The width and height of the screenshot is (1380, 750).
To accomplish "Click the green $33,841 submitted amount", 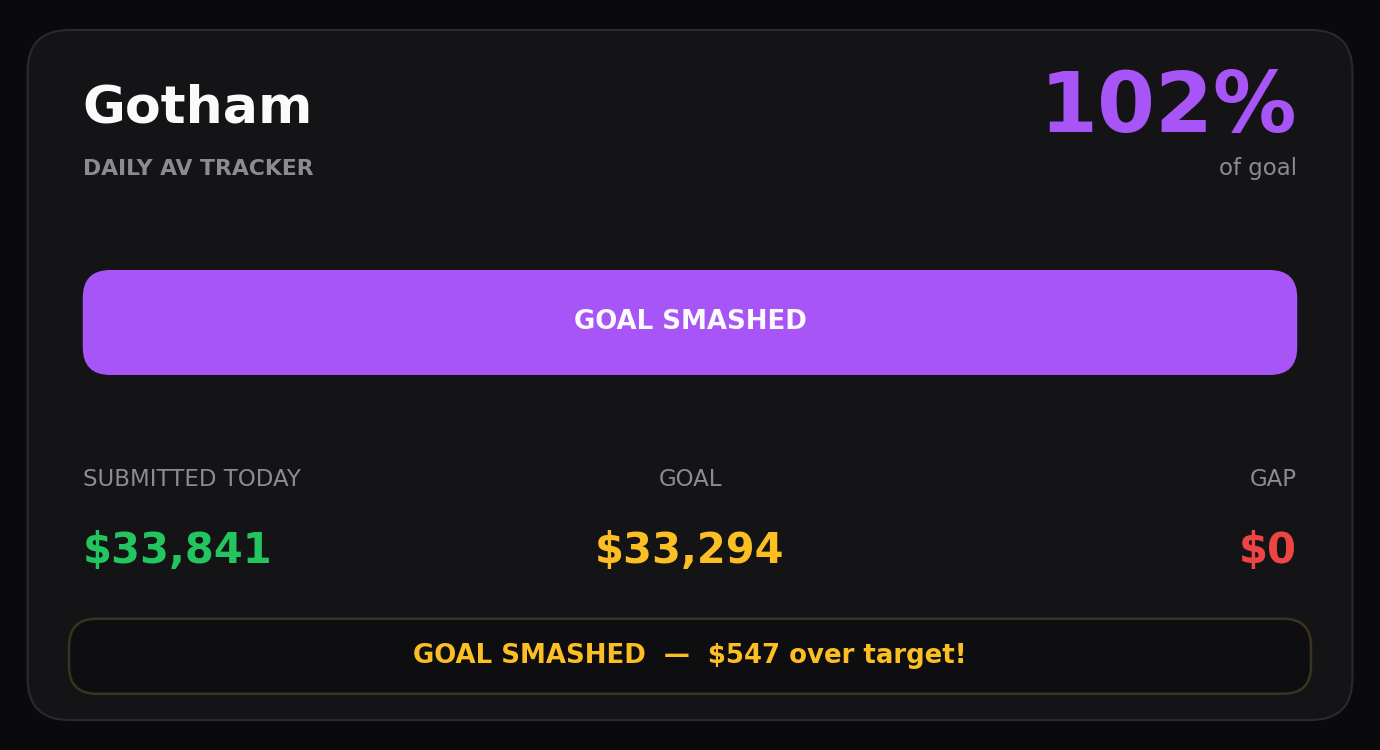I will (177, 550).
